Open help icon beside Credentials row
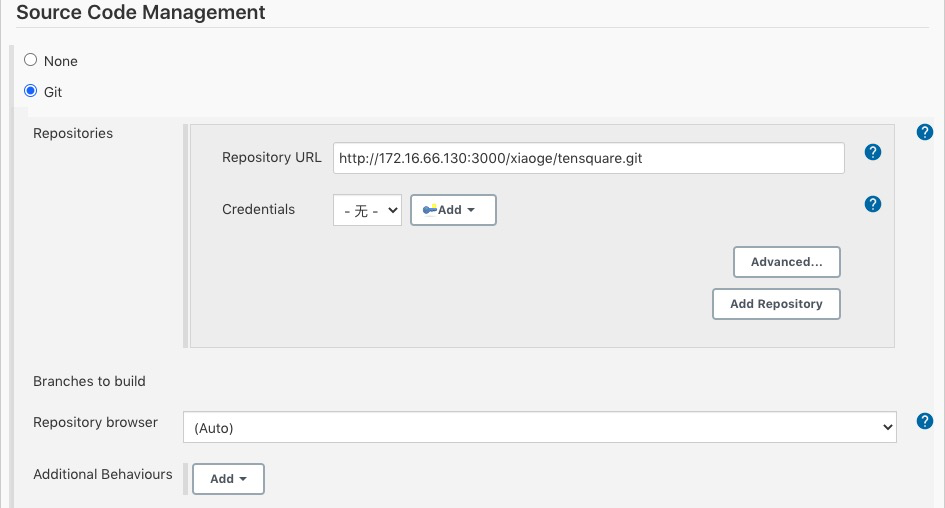The height and width of the screenshot is (508, 945). (873, 204)
